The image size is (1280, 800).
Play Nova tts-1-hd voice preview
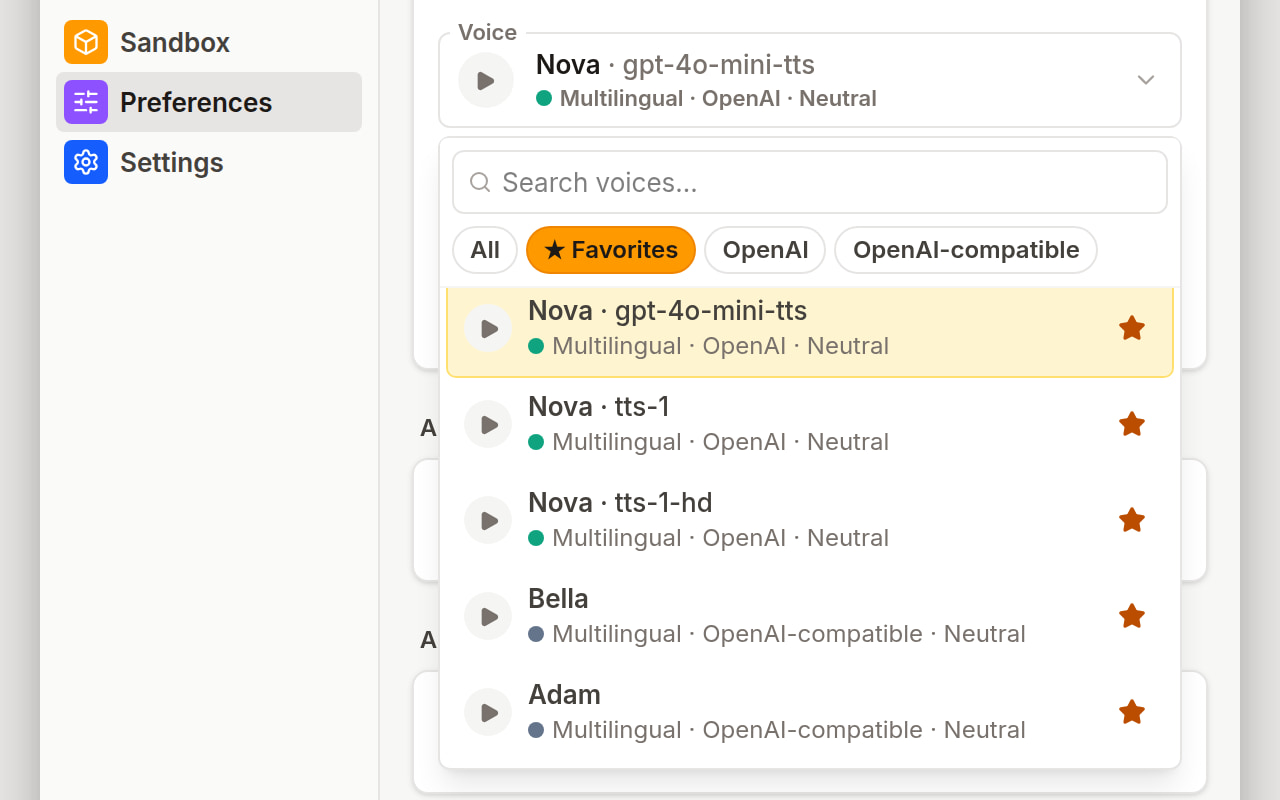488,520
